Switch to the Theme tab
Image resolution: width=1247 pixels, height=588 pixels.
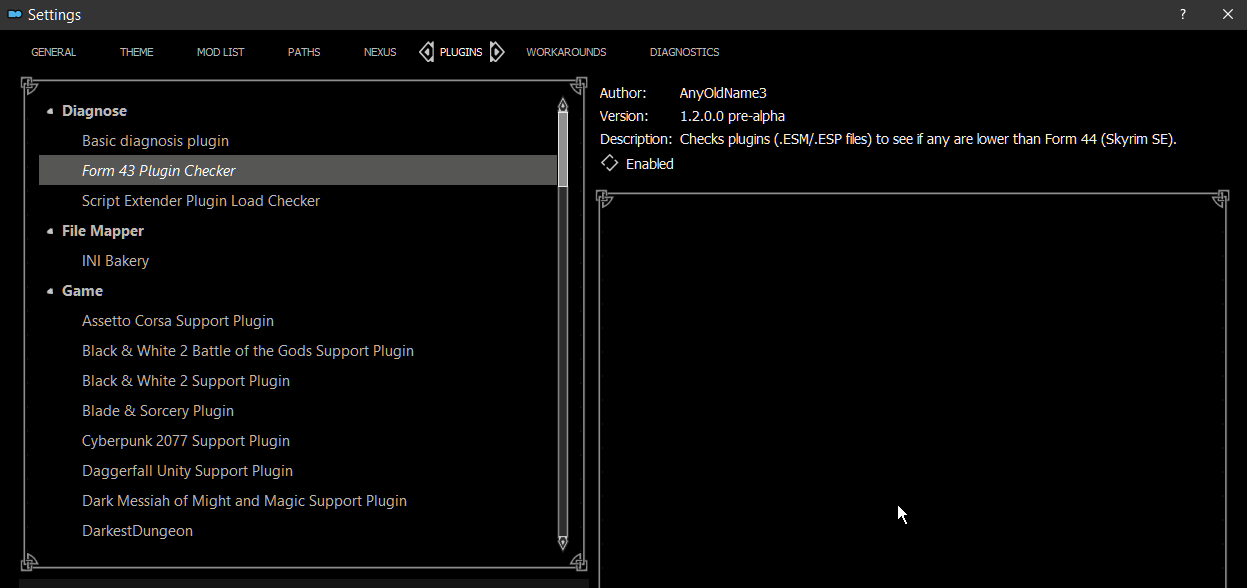(x=137, y=52)
